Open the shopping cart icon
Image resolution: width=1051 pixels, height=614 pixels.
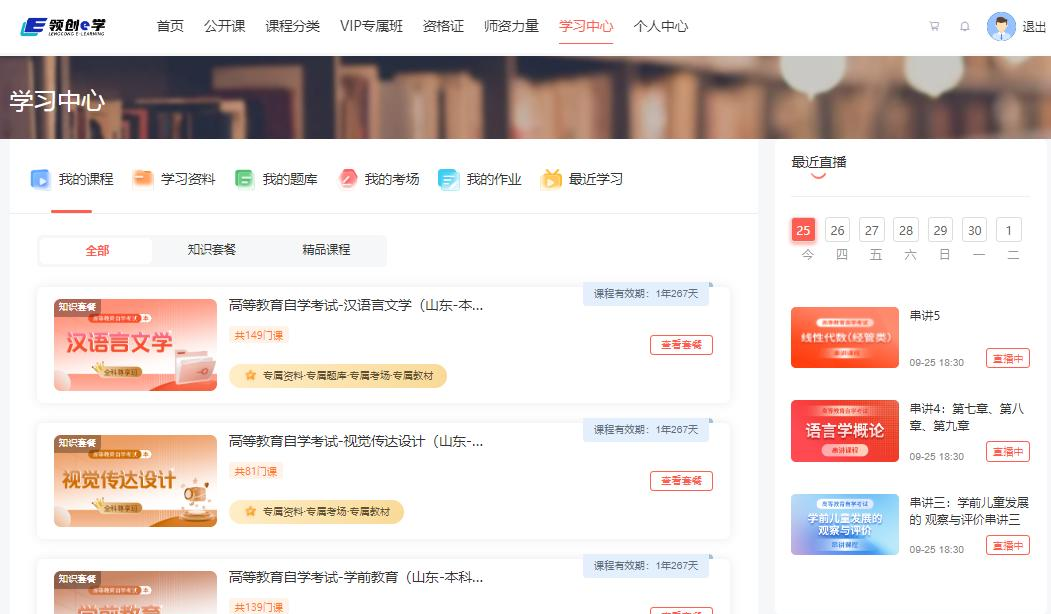pyautogui.click(x=935, y=27)
